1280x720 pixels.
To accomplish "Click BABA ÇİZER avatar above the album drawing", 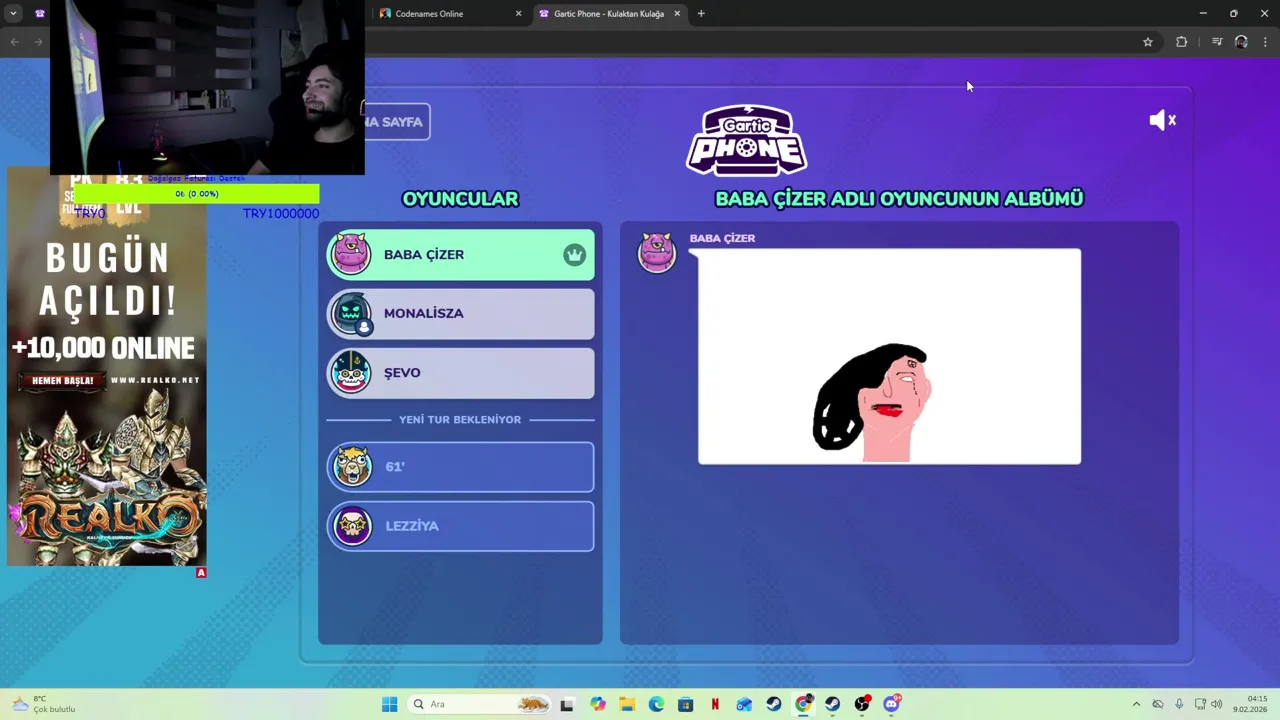I will (x=657, y=253).
